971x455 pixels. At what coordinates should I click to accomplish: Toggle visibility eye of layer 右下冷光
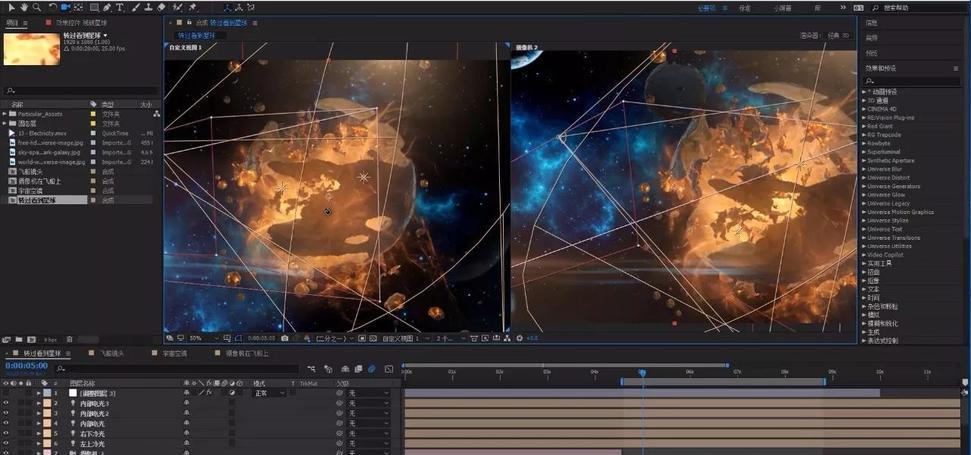[6, 434]
